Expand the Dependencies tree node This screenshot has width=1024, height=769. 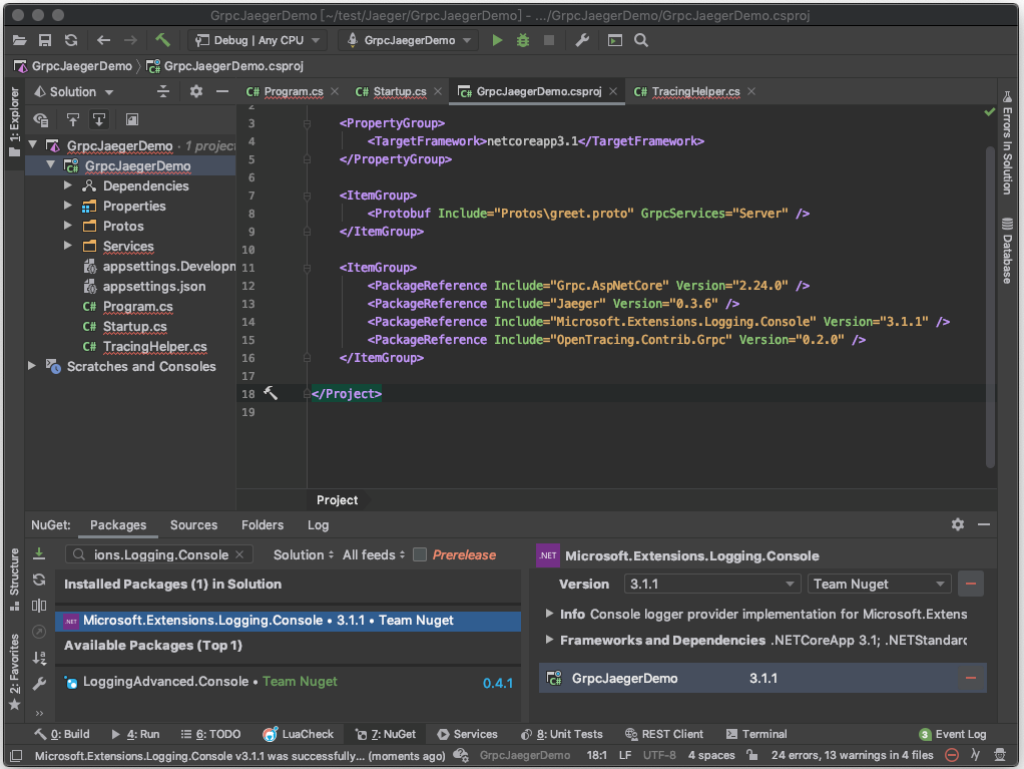pos(68,185)
